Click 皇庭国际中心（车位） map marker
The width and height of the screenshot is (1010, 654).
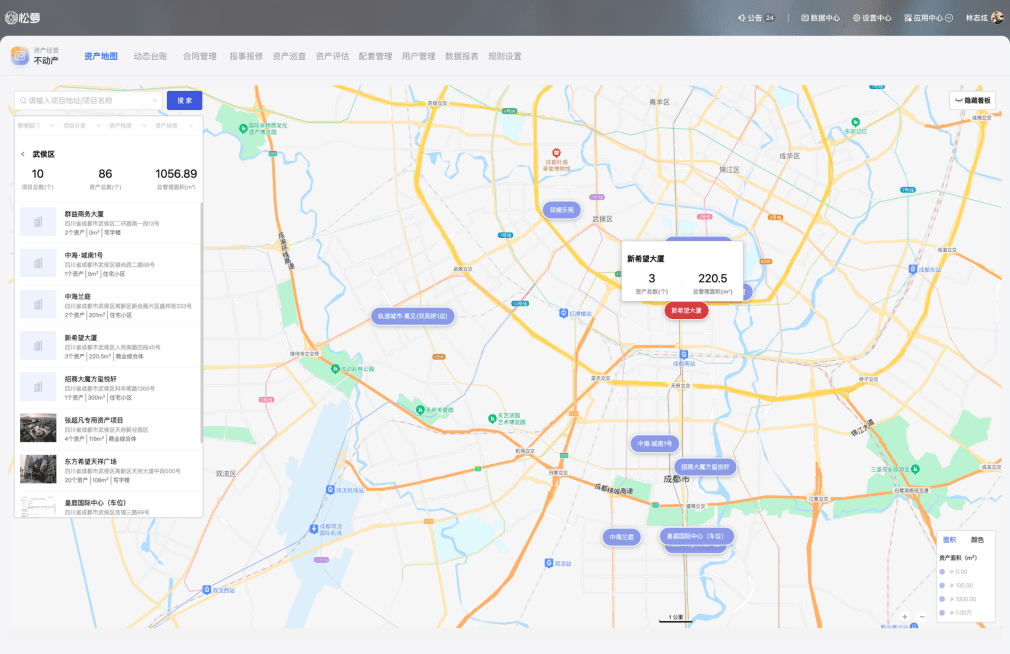(695, 536)
